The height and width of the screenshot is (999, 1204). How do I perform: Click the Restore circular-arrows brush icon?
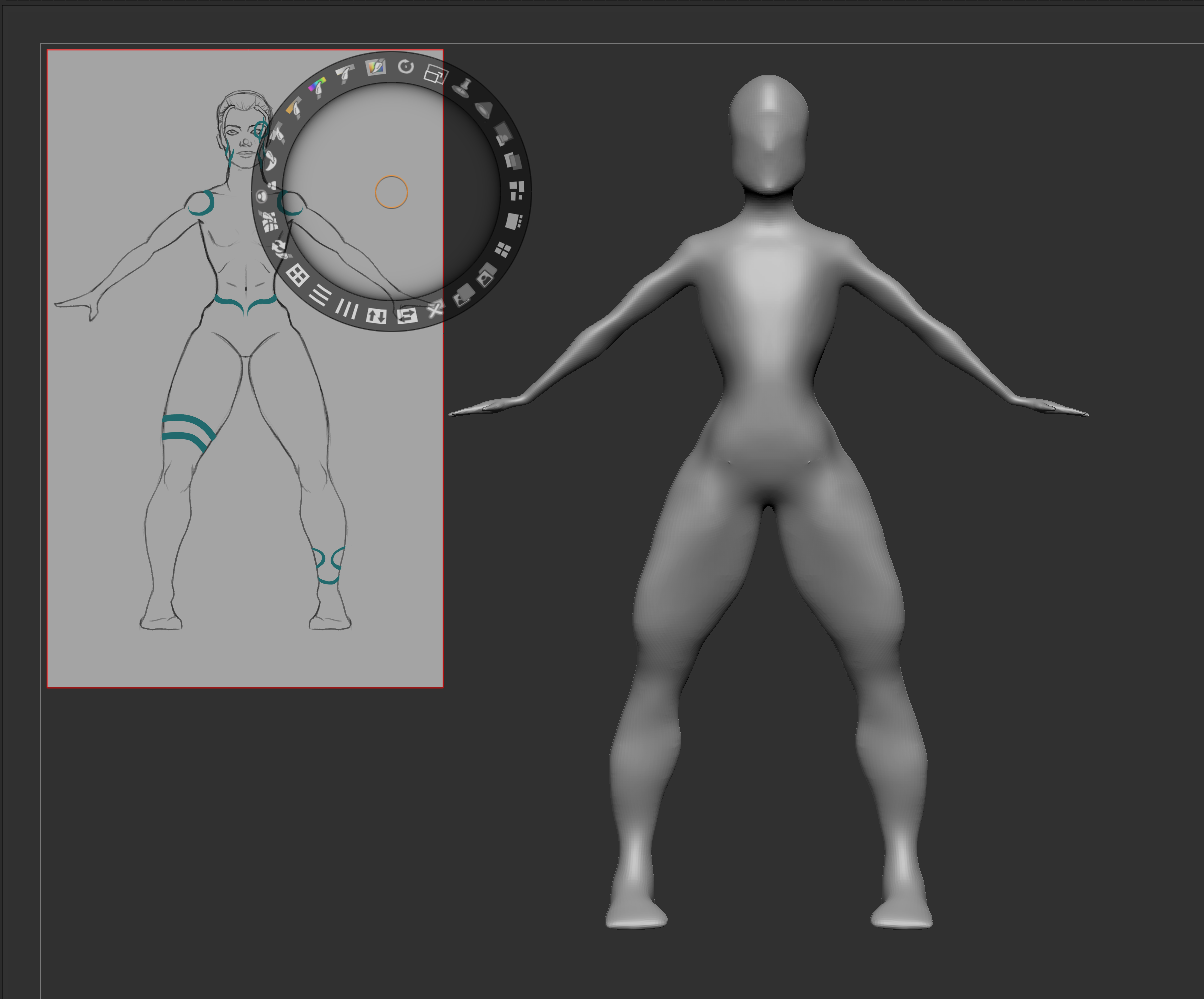[280, 249]
